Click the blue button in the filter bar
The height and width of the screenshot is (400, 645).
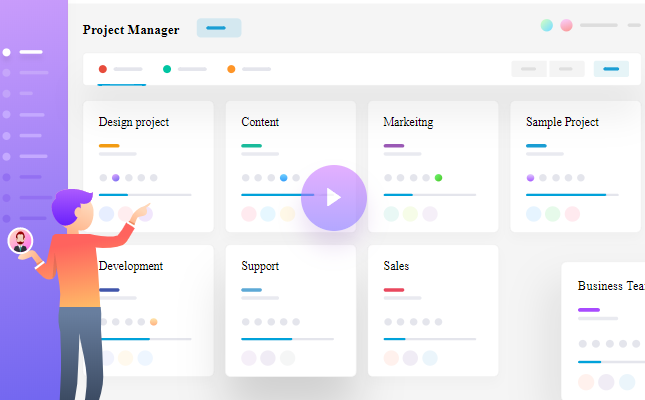tap(611, 69)
